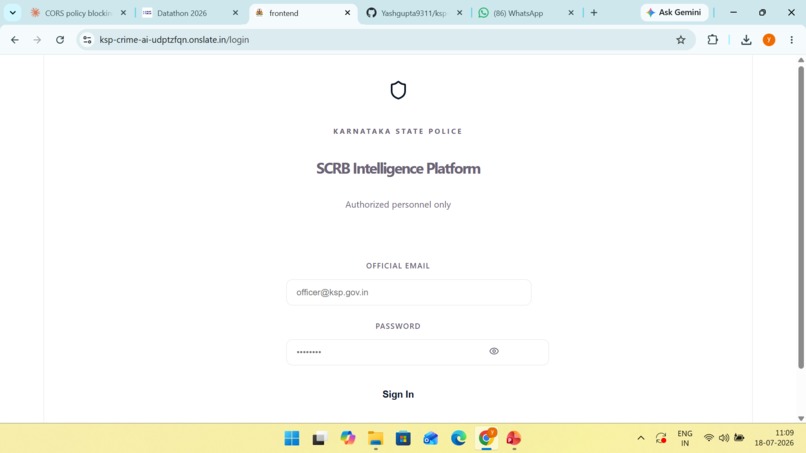
Task: Launch Copilot from the taskbar
Action: (347, 438)
